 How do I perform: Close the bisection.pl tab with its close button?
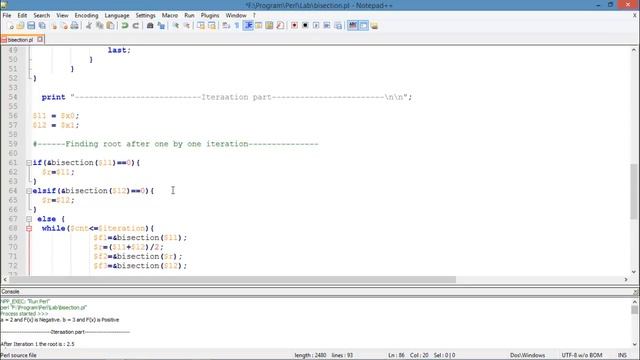40,40
